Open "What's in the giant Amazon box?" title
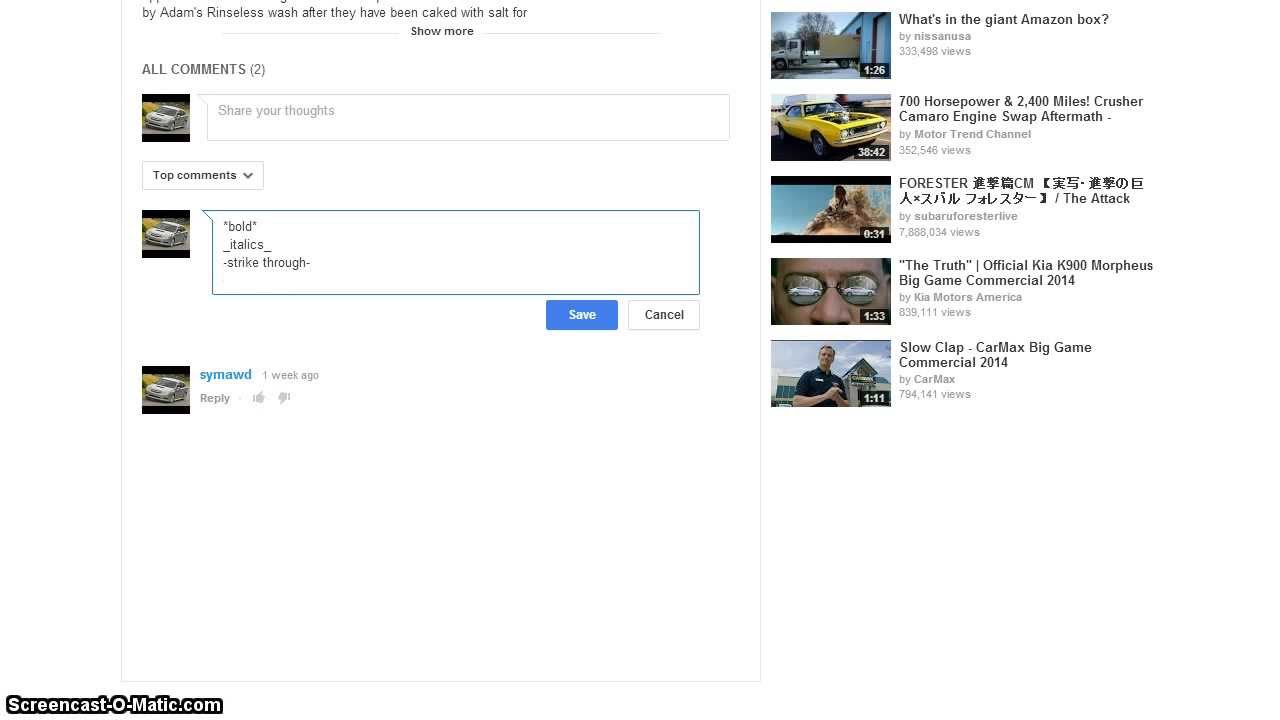1280x720 pixels. [x=1003, y=19]
